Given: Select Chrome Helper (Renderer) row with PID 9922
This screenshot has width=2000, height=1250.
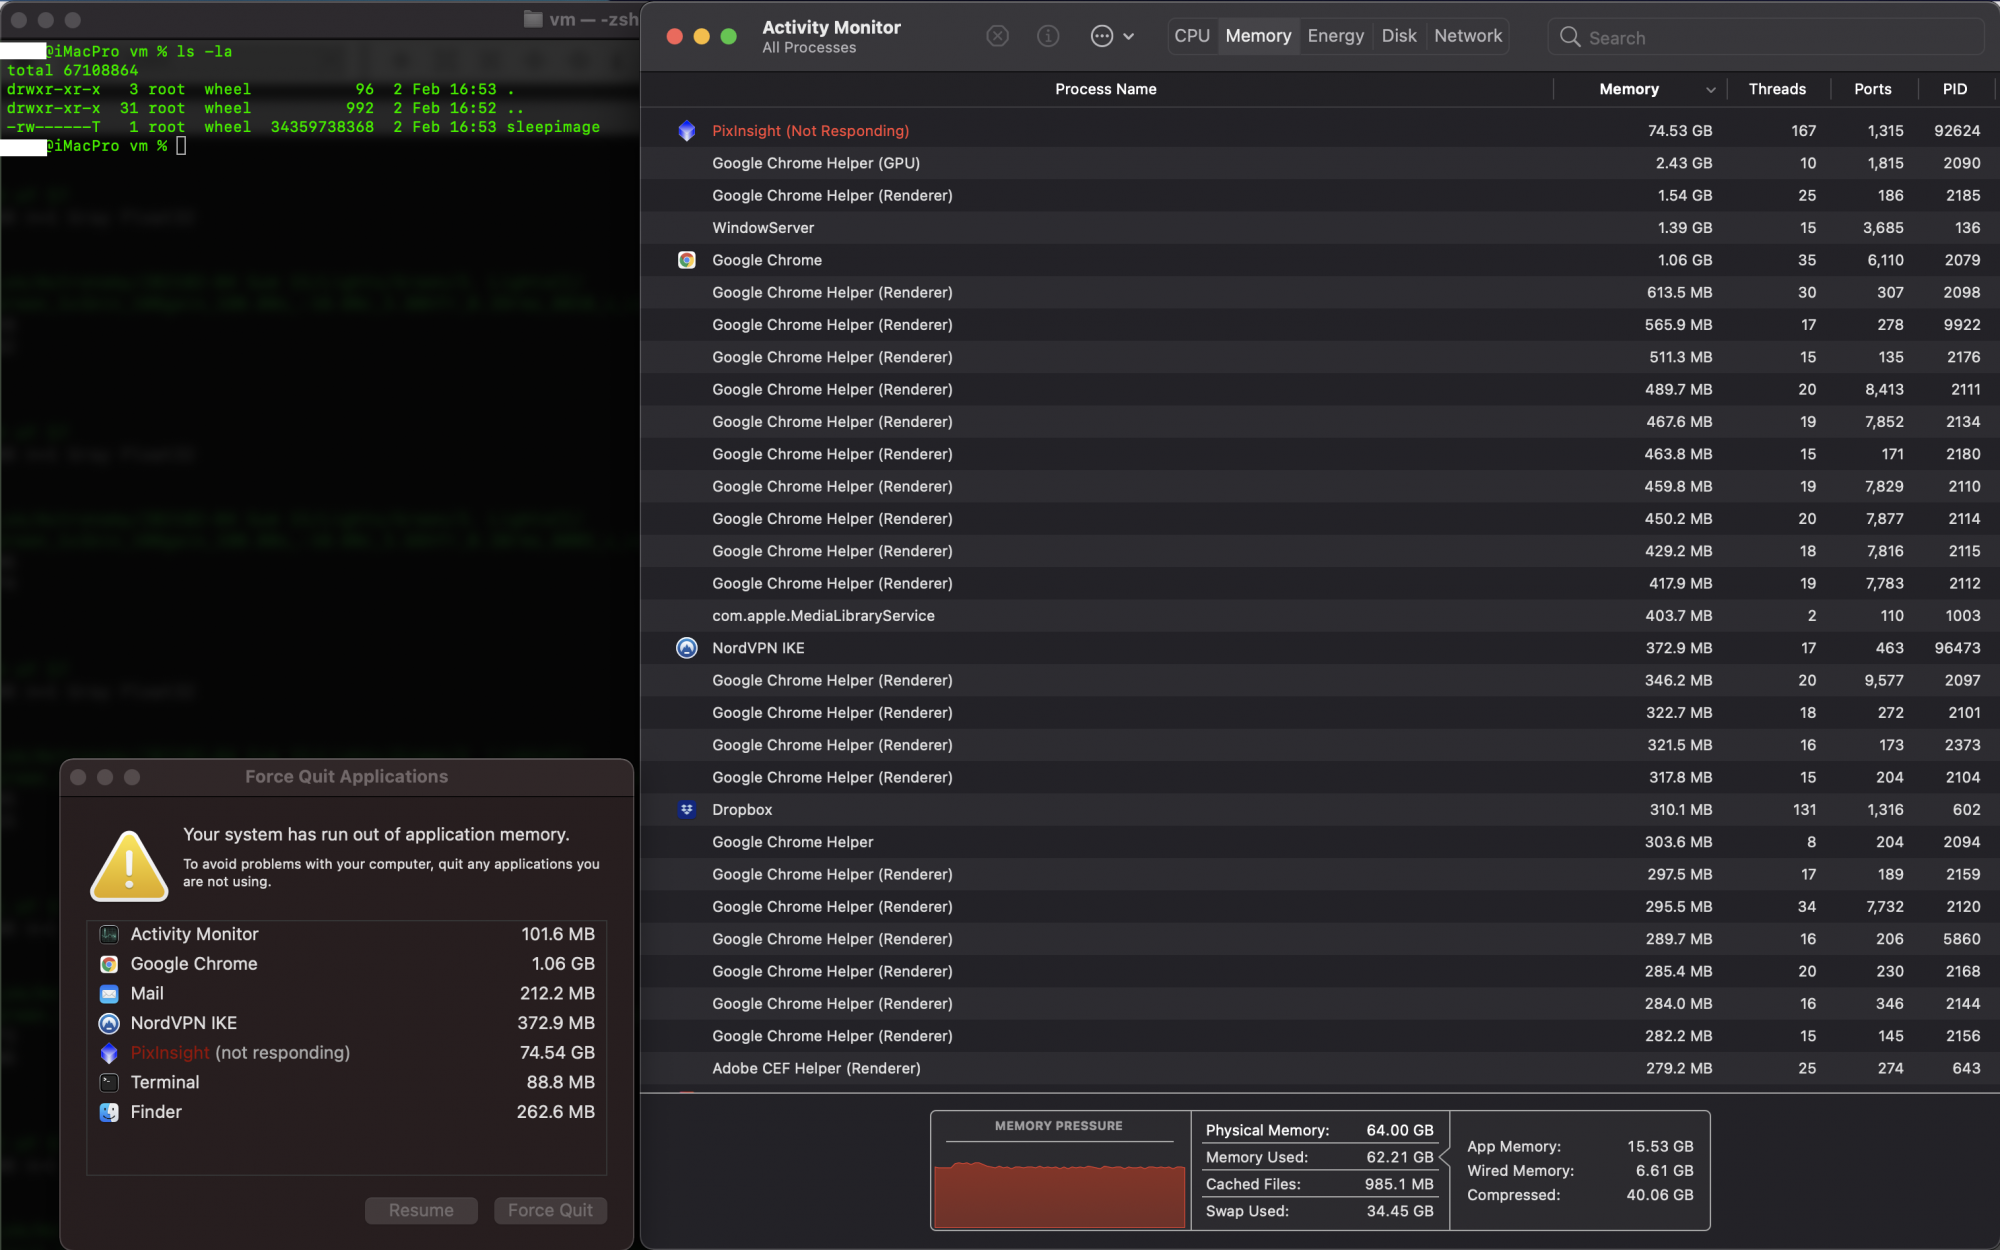Looking at the screenshot, I should point(1320,325).
